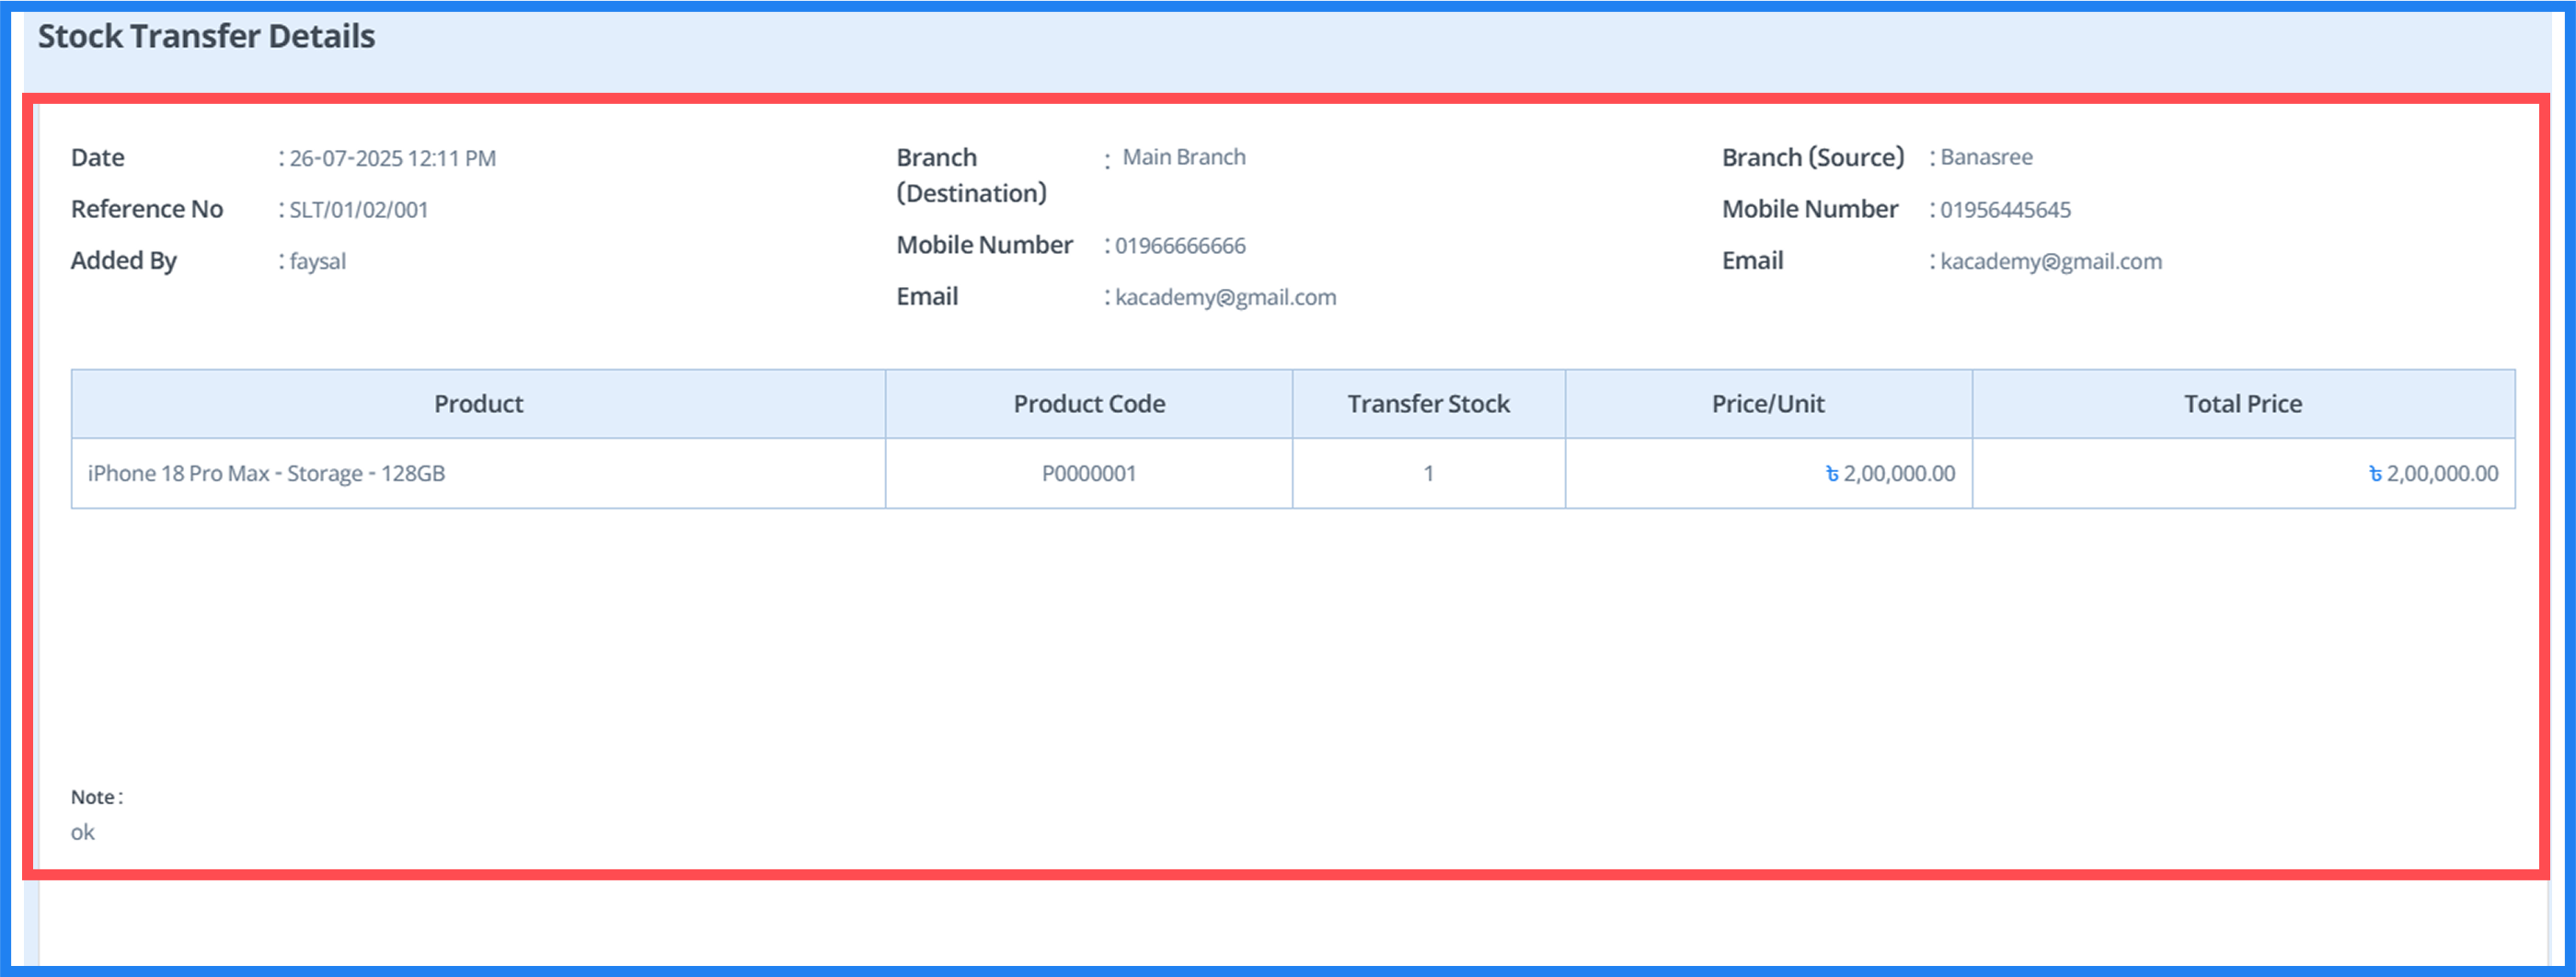Click the Product column header
Image resolution: width=2576 pixels, height=977 pixels.
coord(478,404)
